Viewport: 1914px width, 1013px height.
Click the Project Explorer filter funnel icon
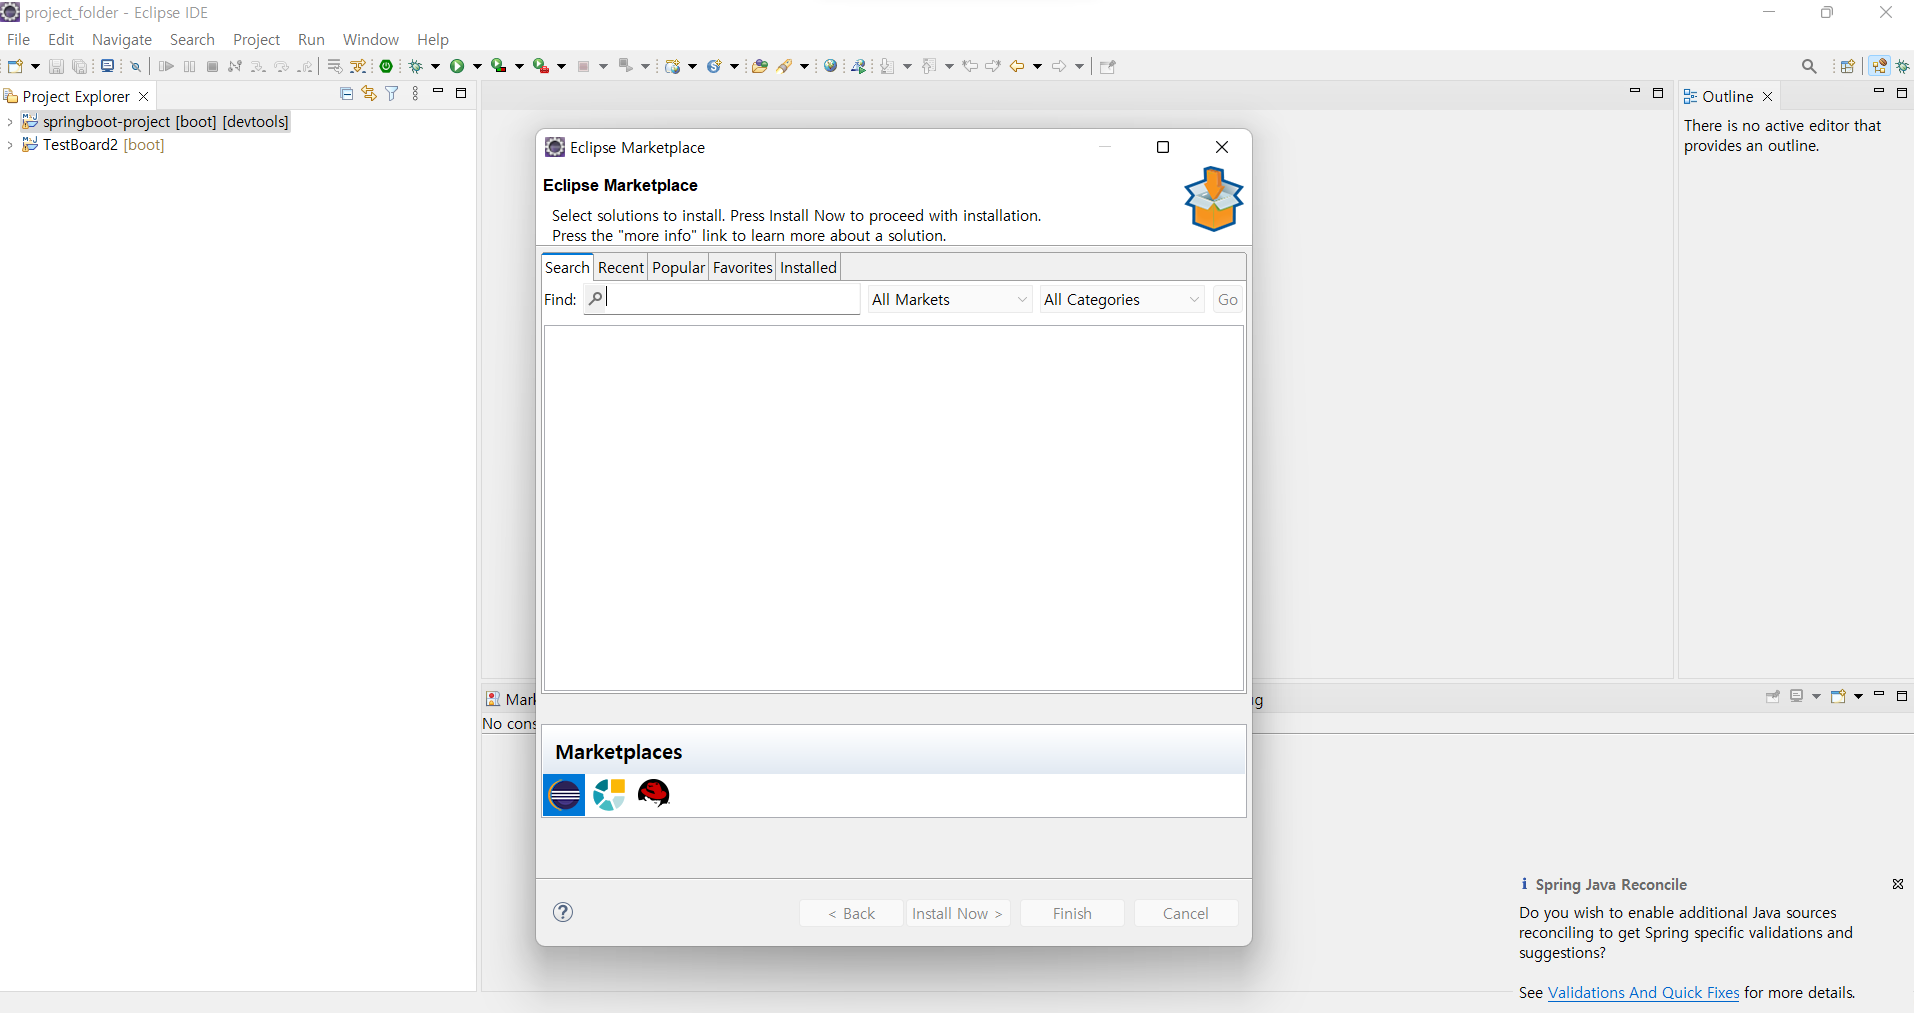(x=392, y=93)
